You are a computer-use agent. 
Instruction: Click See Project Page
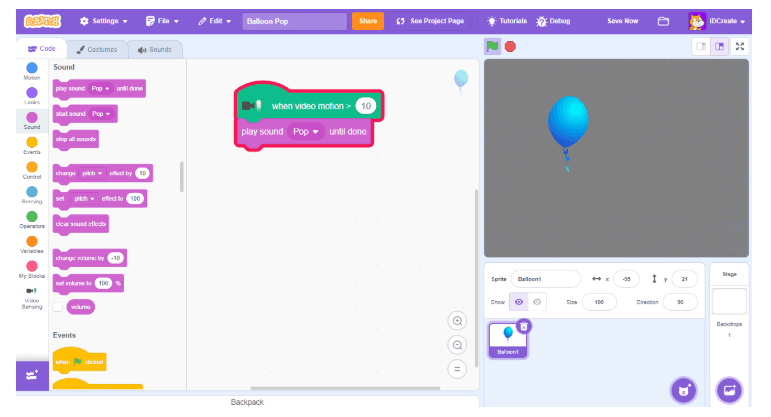click(430, 21)
